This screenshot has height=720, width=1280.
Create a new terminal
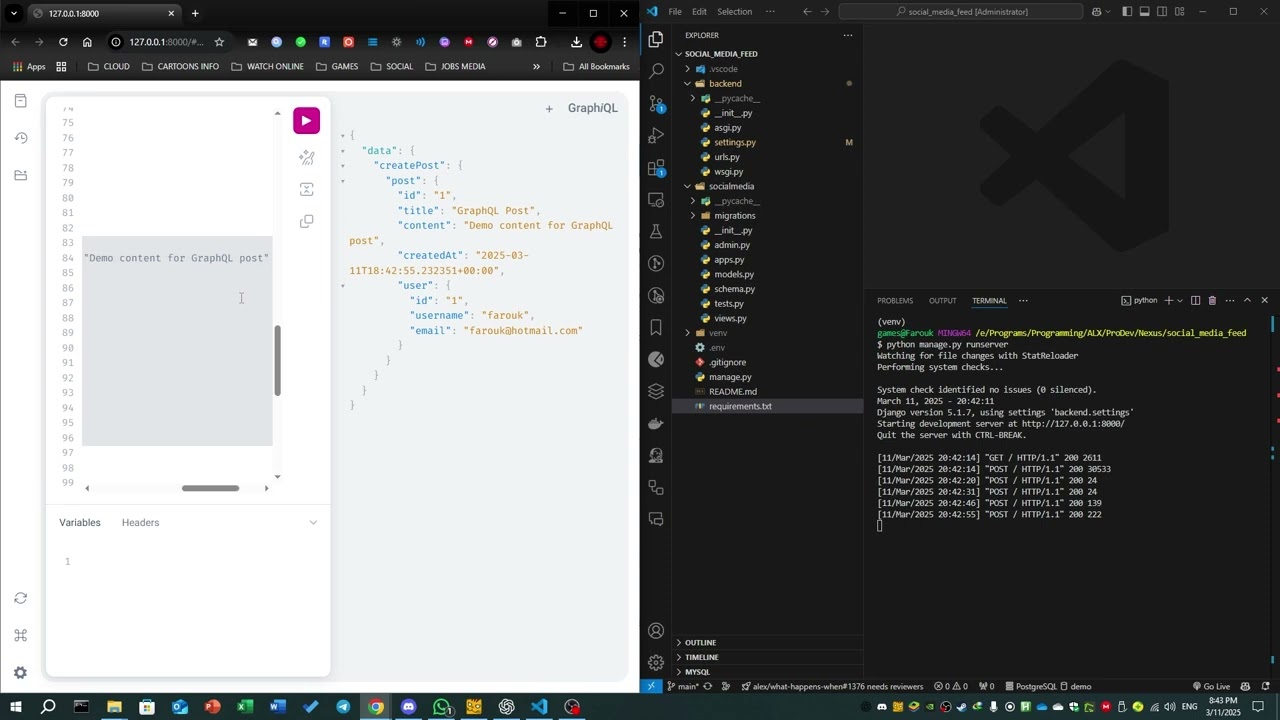click(x=1168, y=300)
